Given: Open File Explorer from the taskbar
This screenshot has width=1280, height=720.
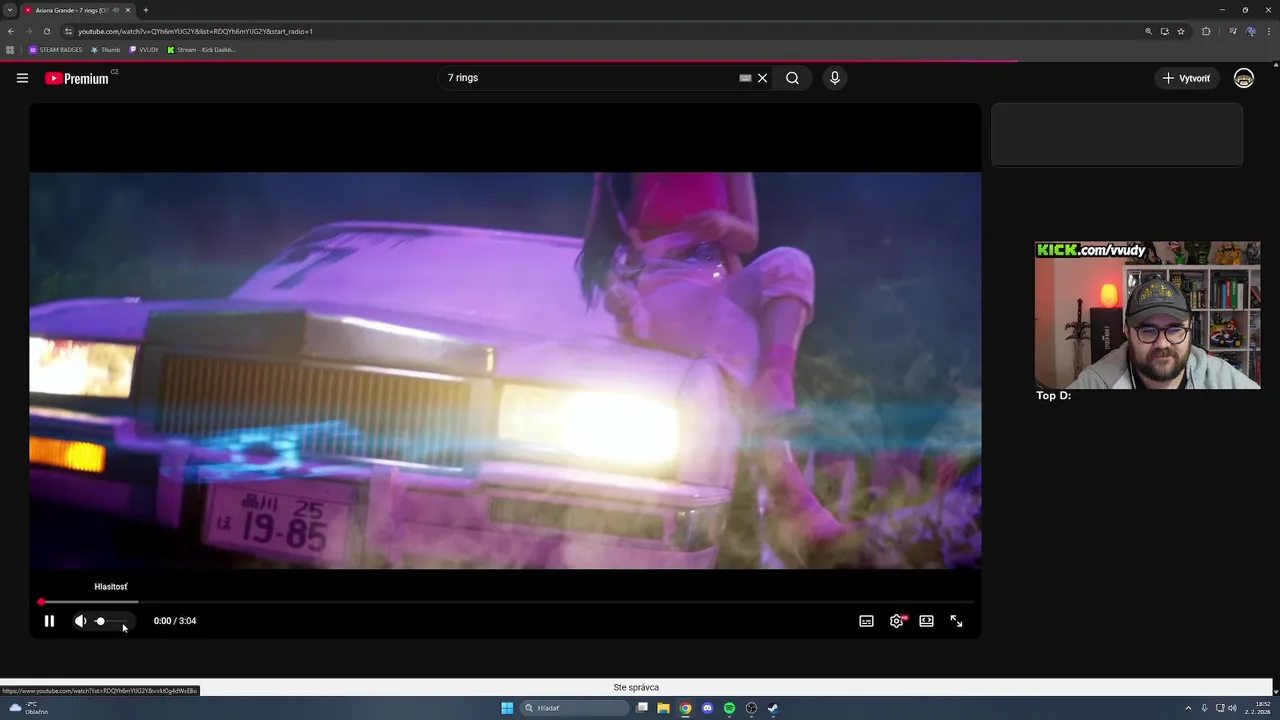Looking at the screenshot, I should [663, 708].
